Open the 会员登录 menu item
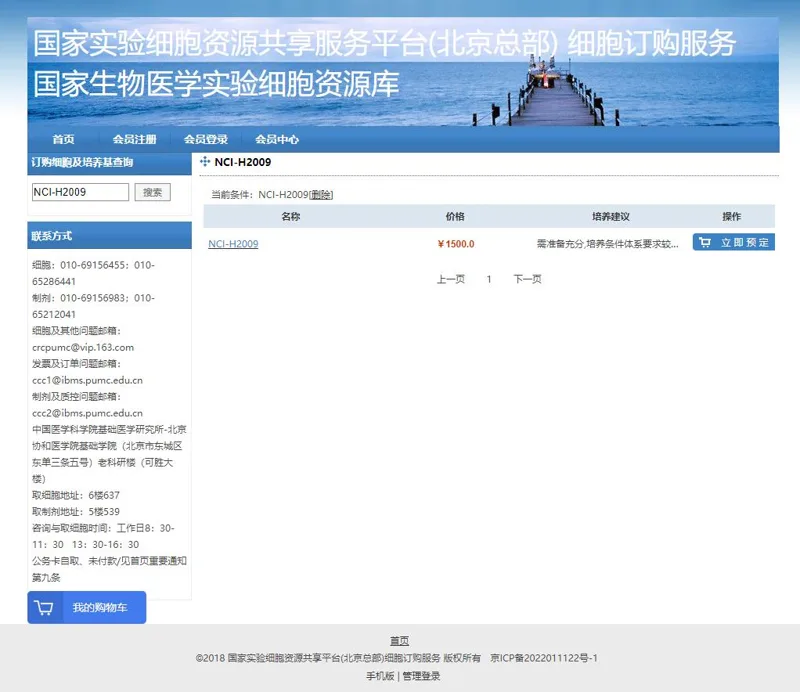800x692 pixels. [x=206, y=139]
